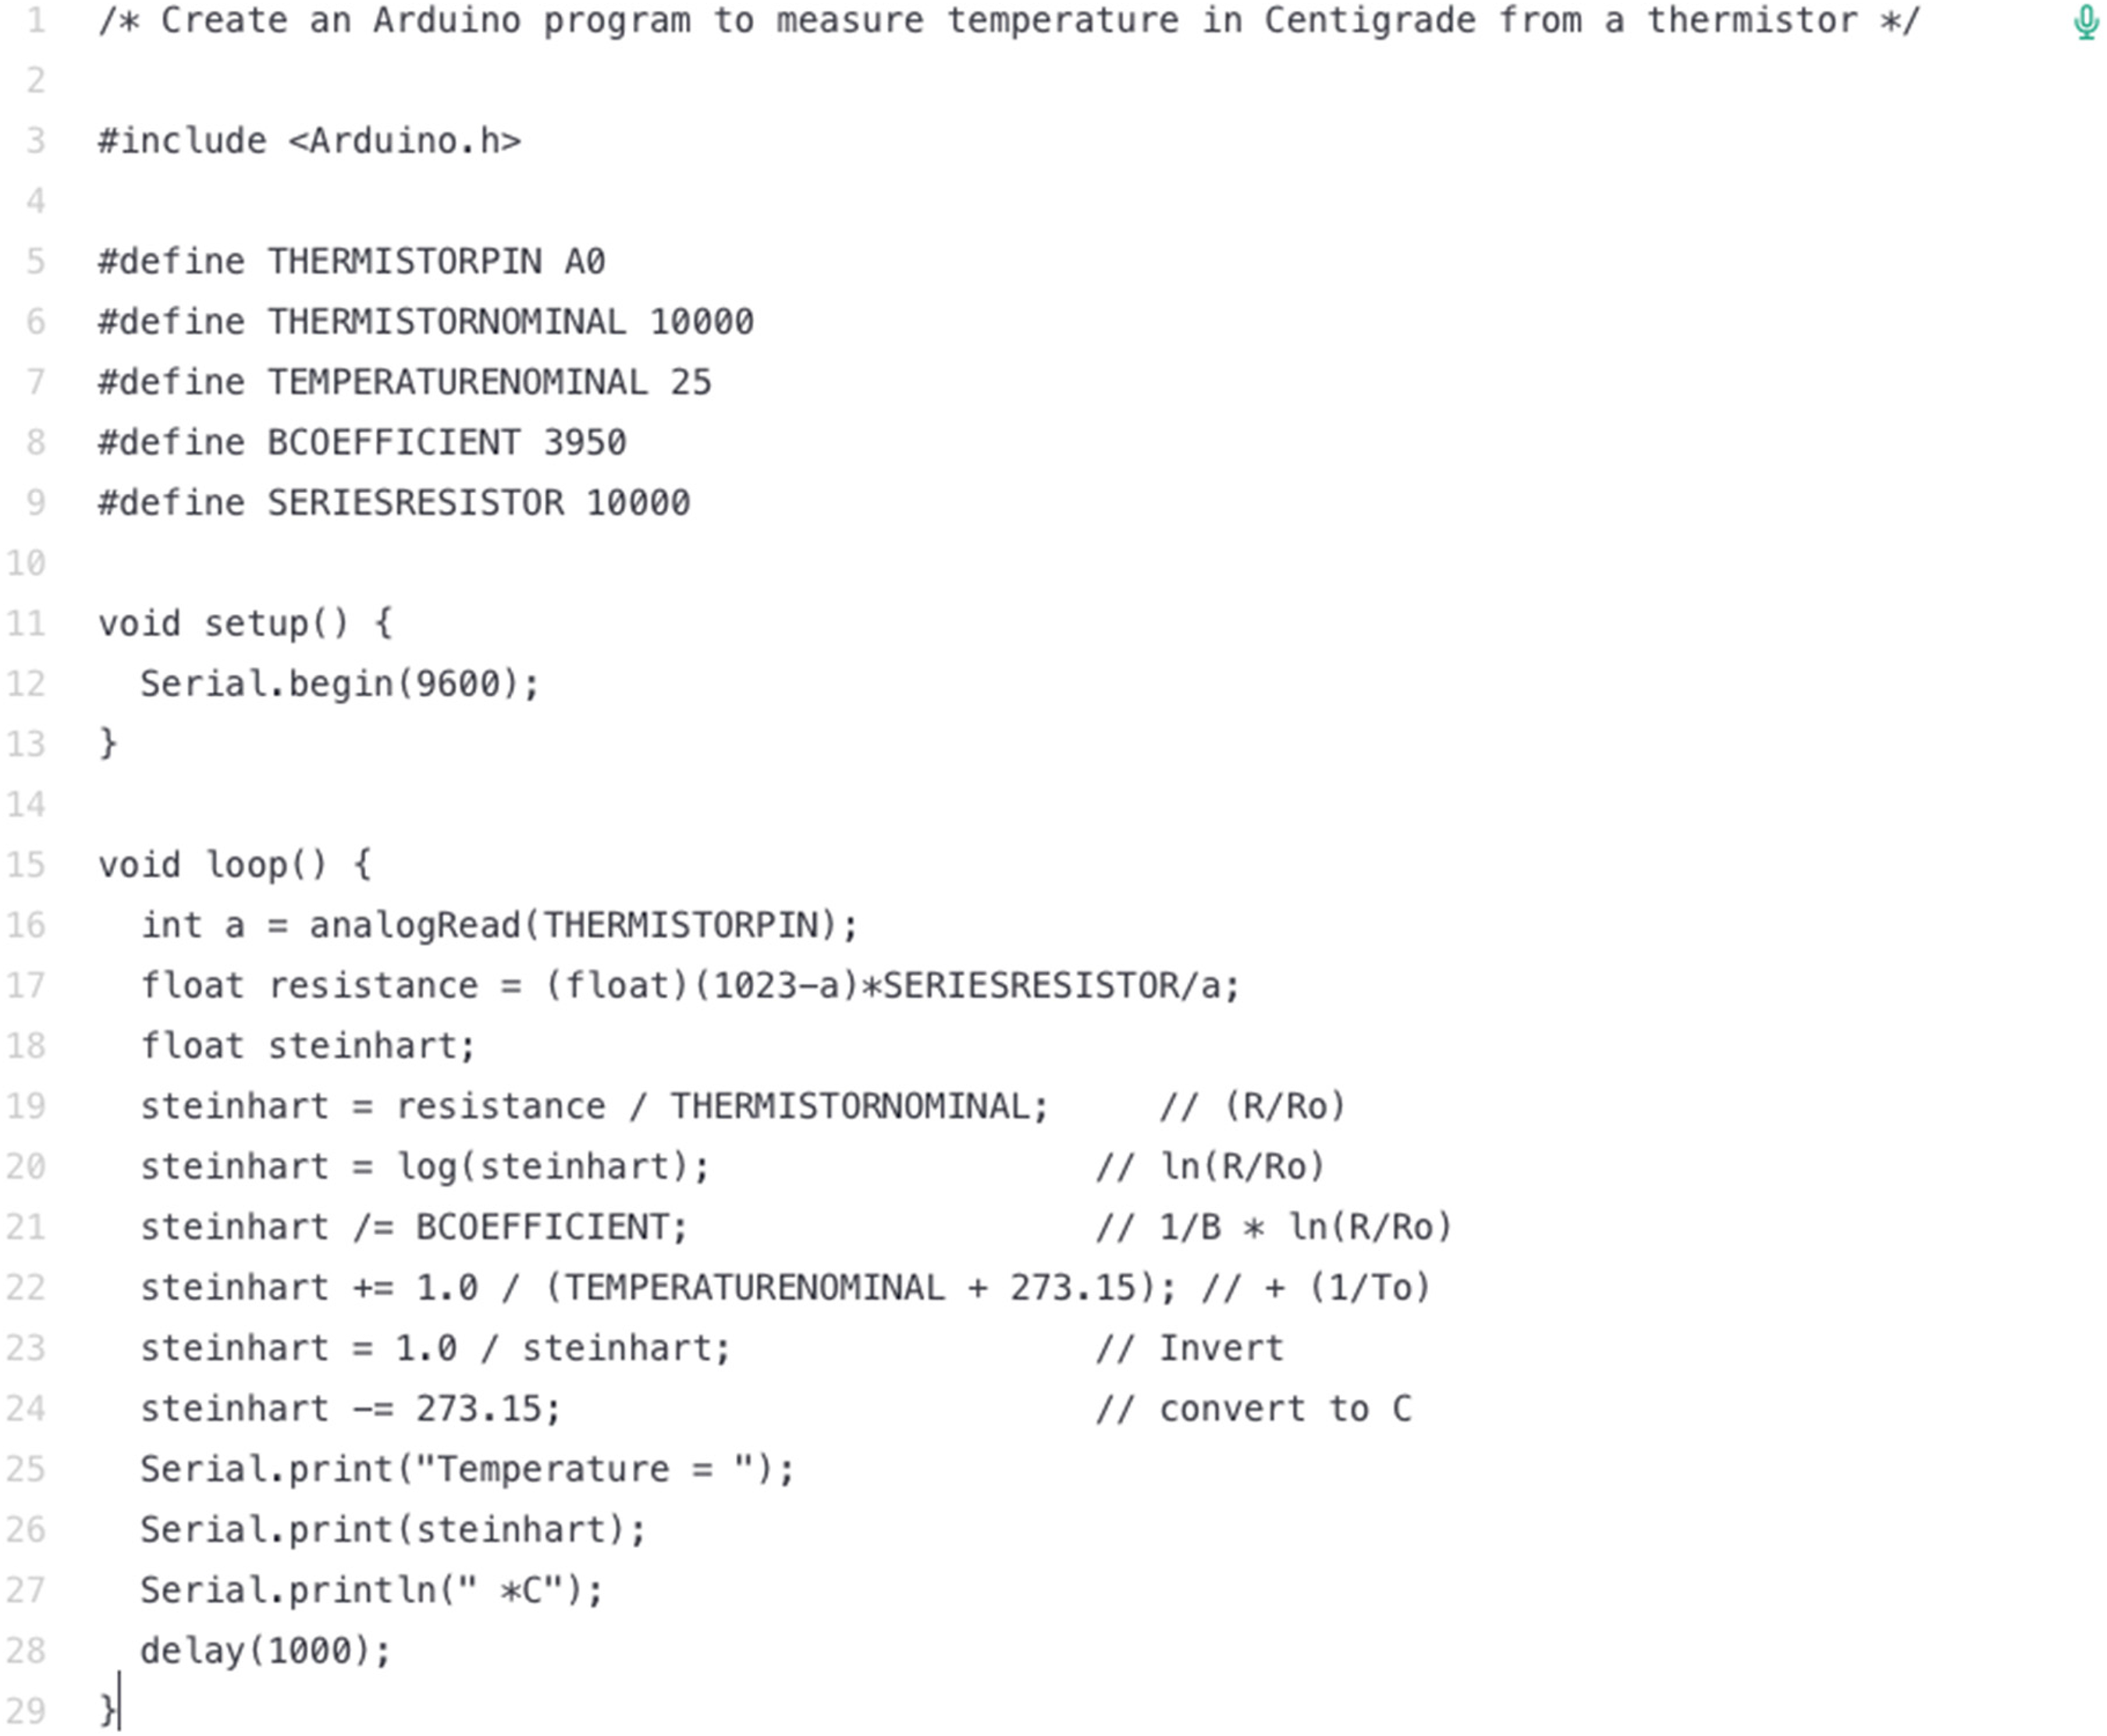Click the float steinhart declaration line
The image size is (2107, 1736).
308,1046
